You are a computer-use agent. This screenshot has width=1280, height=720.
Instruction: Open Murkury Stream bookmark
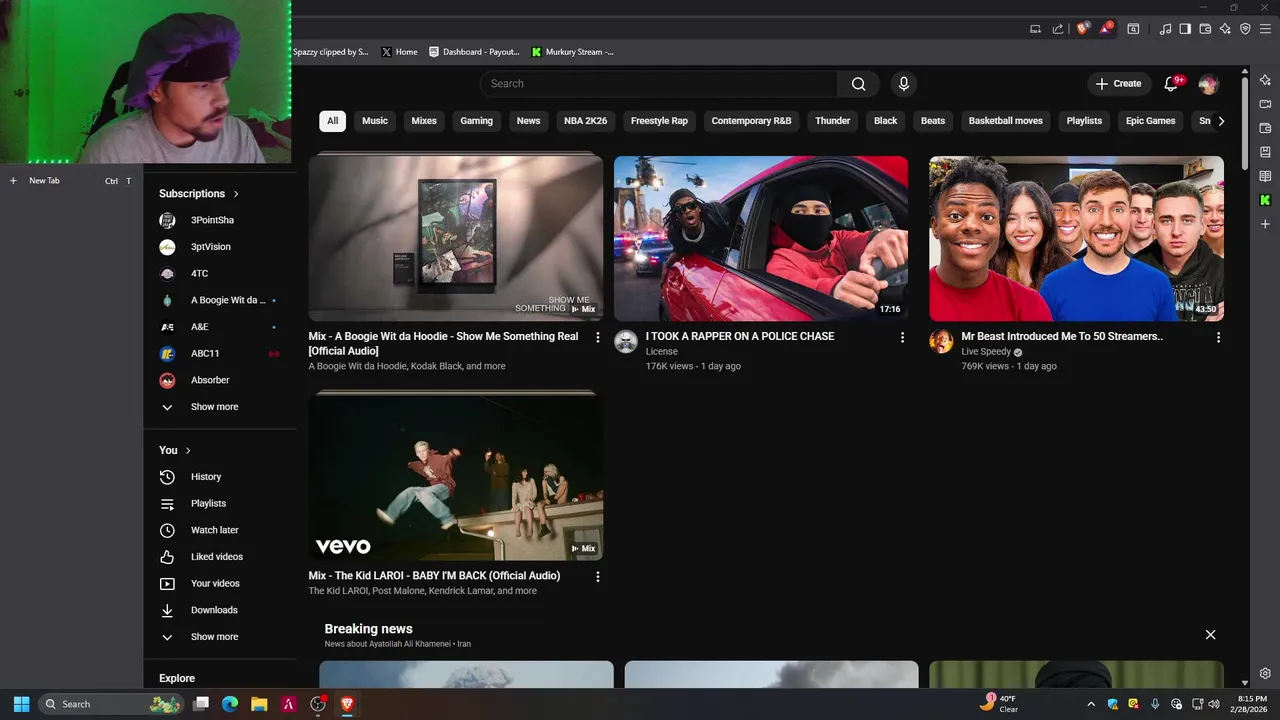[x=573, y=52]
